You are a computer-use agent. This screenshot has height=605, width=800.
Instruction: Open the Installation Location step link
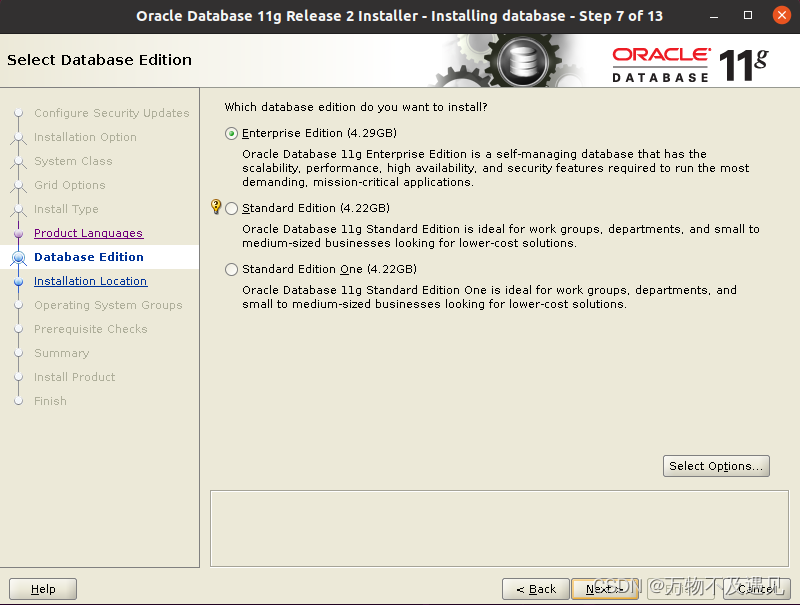point(90,281)
